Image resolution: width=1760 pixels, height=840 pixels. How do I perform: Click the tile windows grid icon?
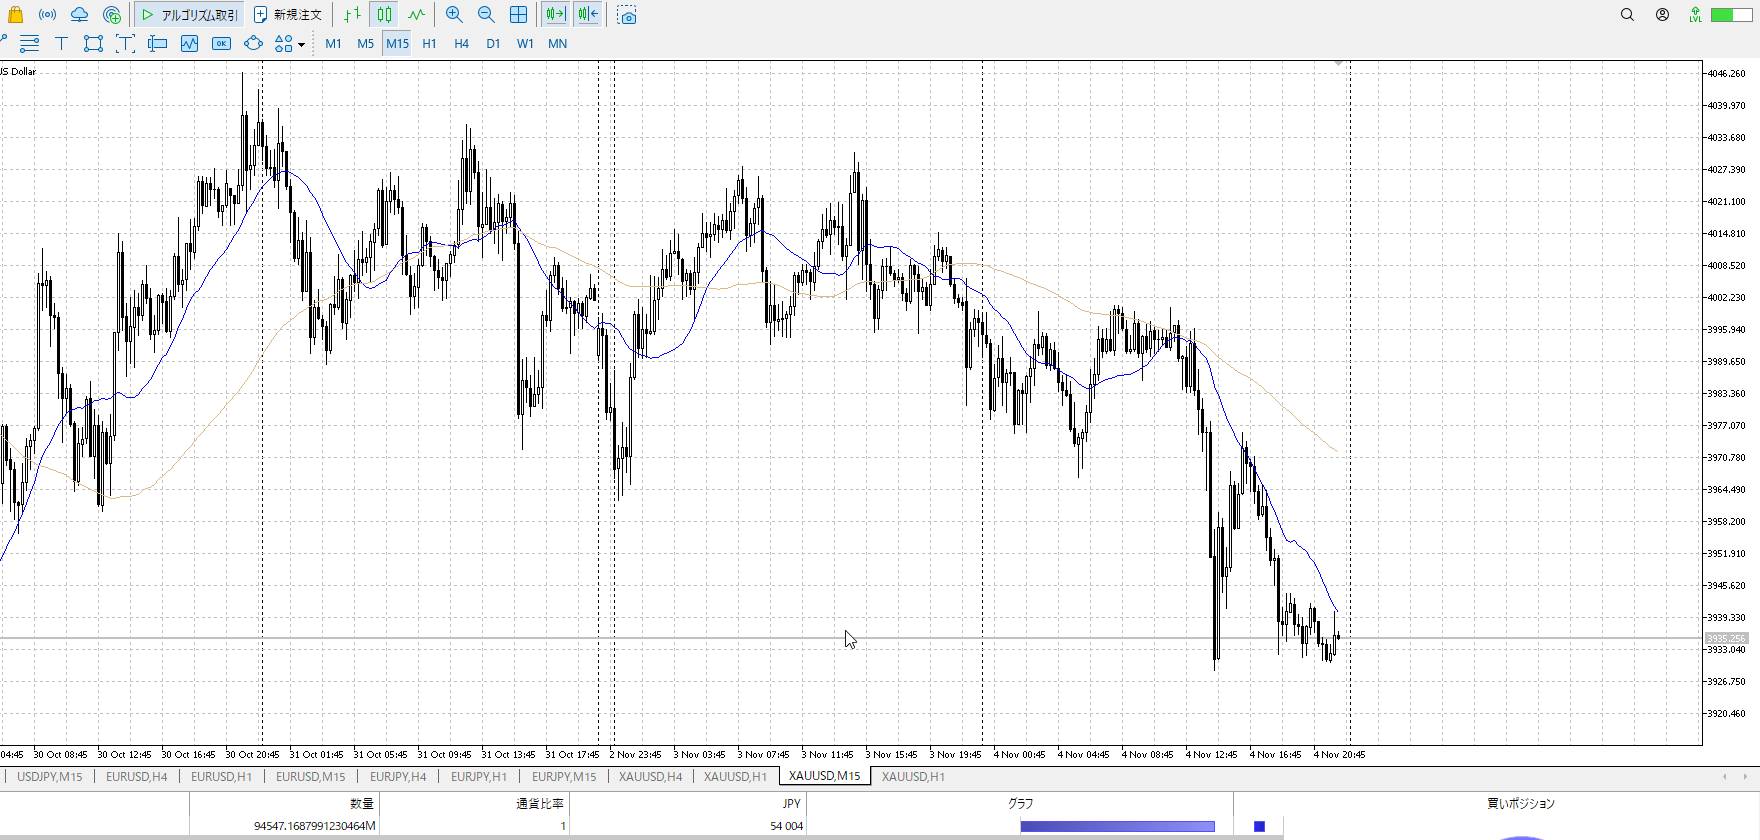pos(518,15)
